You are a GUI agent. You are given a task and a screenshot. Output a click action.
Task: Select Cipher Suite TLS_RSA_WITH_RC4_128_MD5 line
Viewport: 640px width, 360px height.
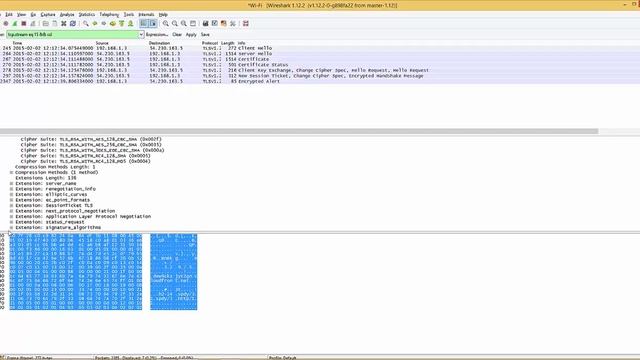pos(86,161)
